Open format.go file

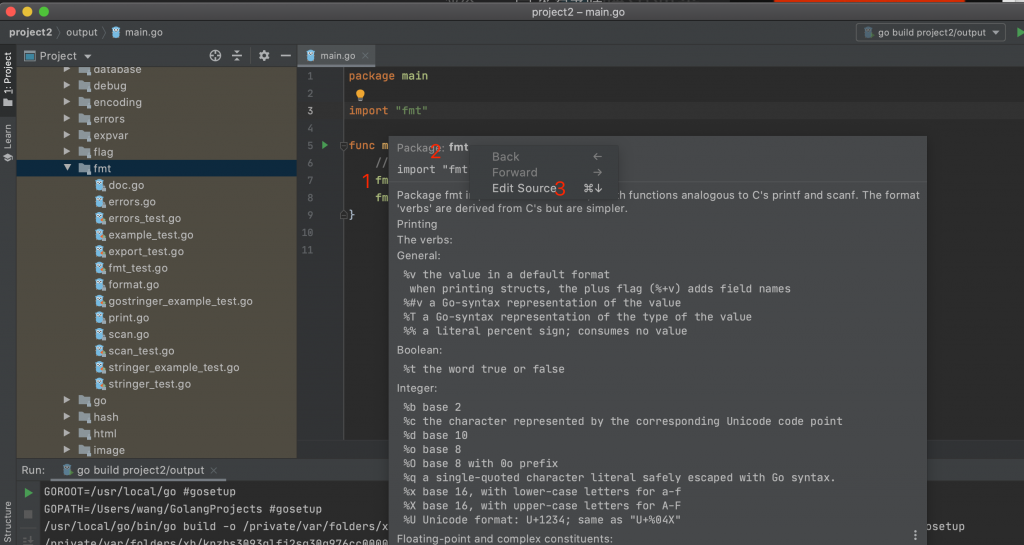(x=133, y=285)
